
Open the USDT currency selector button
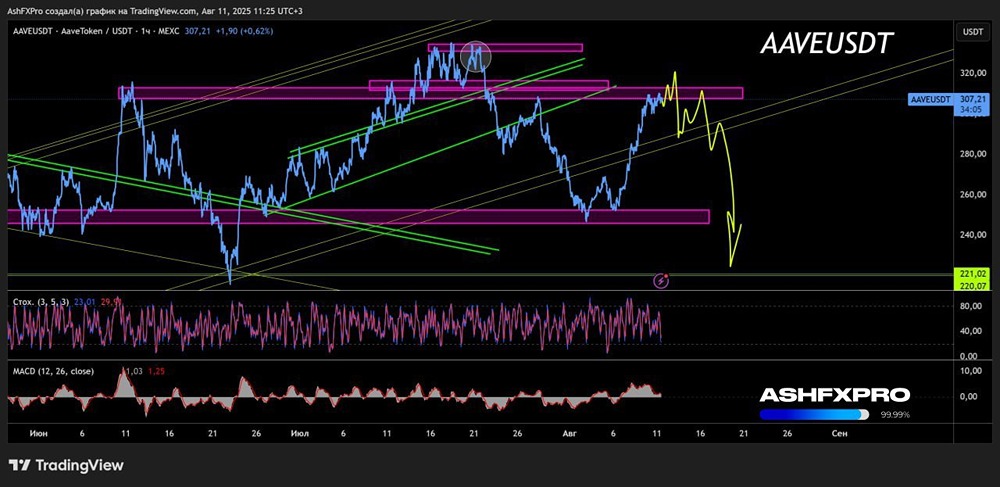click(x=972, y=30)
